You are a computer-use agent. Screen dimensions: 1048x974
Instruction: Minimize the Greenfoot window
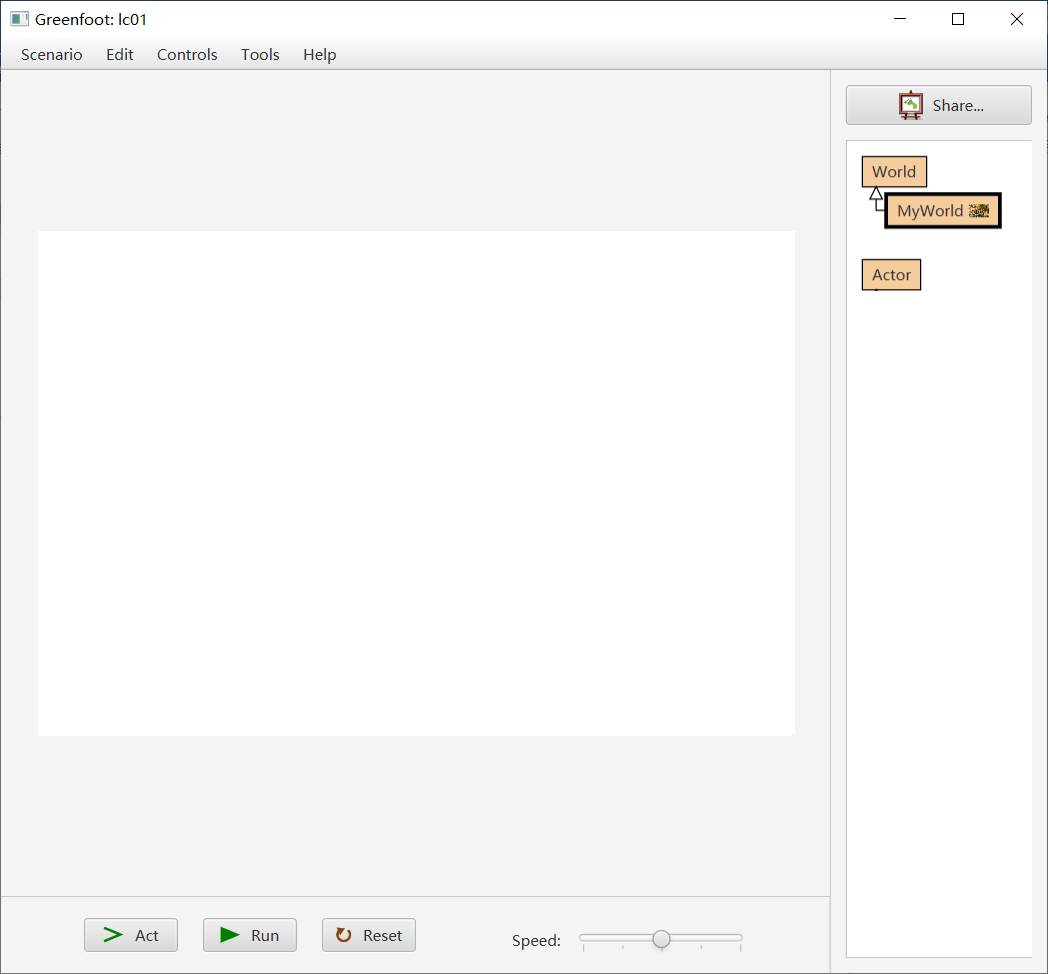point(899,19)
